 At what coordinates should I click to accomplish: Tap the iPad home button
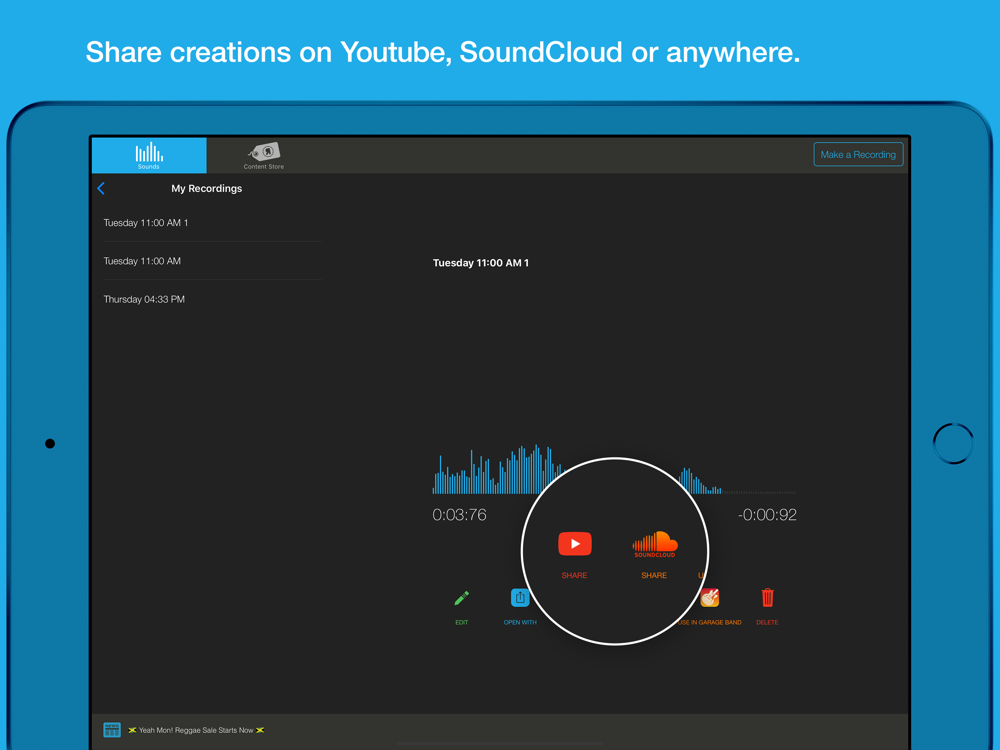pos(953,443)
